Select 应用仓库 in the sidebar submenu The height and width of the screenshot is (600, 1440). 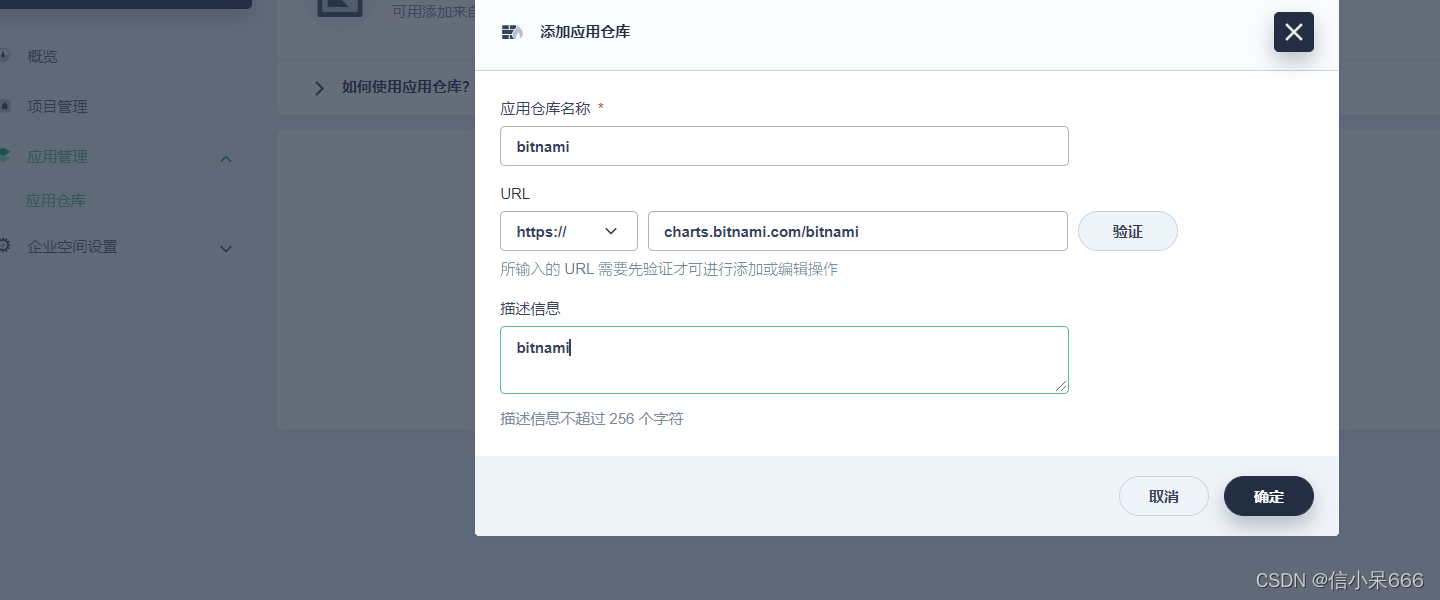coord(56,200)
